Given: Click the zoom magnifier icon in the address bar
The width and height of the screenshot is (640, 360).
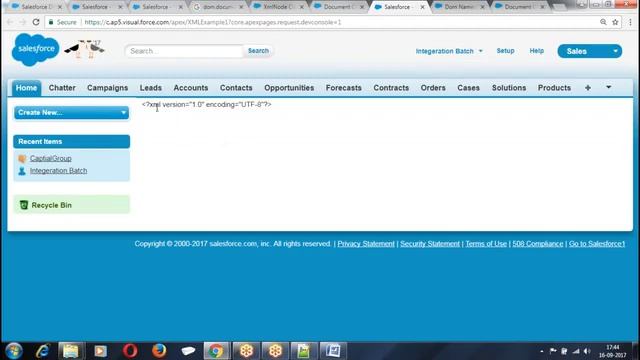Looking at the screenshot, I should point(603,22).
